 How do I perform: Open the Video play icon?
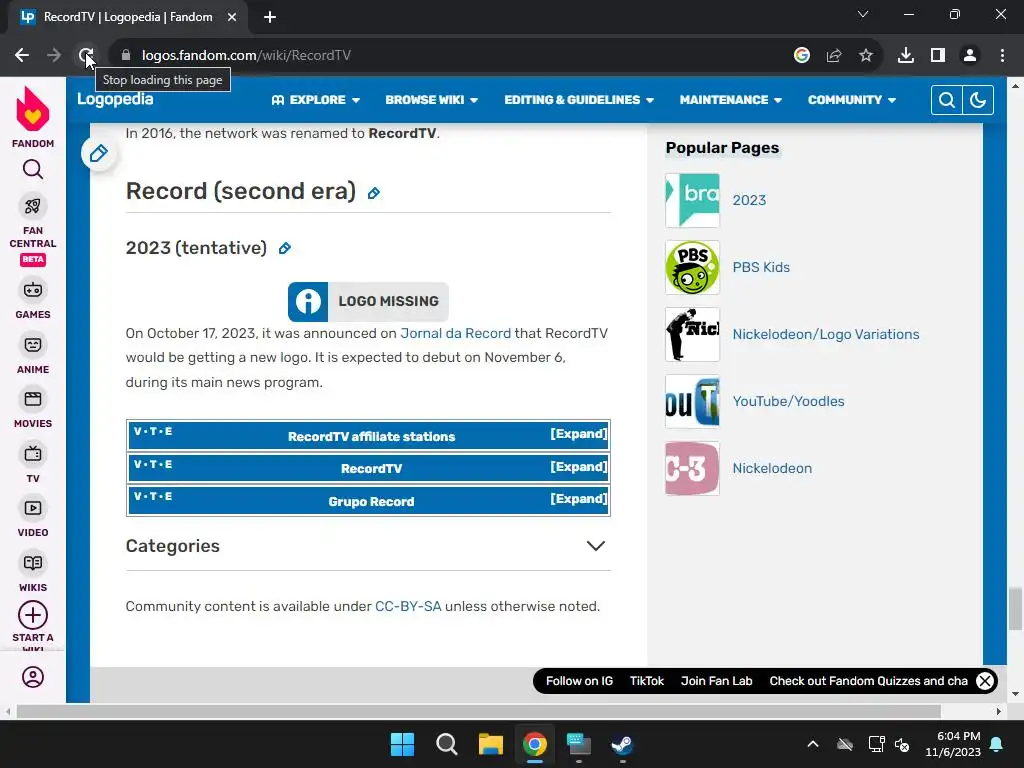click(33, 508)
